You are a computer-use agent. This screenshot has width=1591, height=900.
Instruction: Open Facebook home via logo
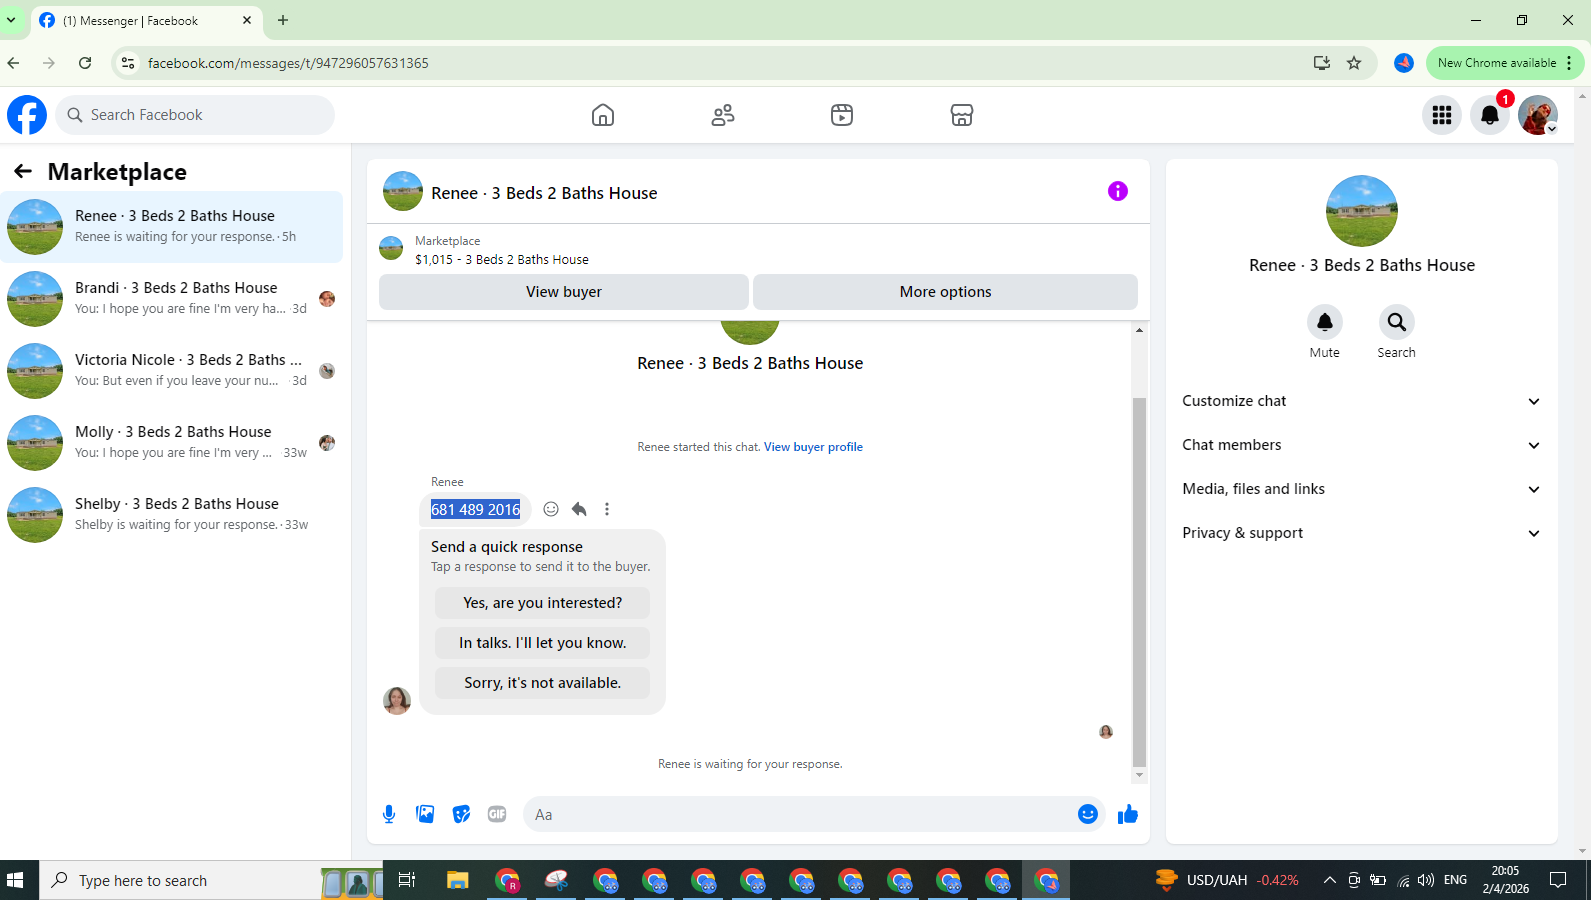[x=27, y=115]
